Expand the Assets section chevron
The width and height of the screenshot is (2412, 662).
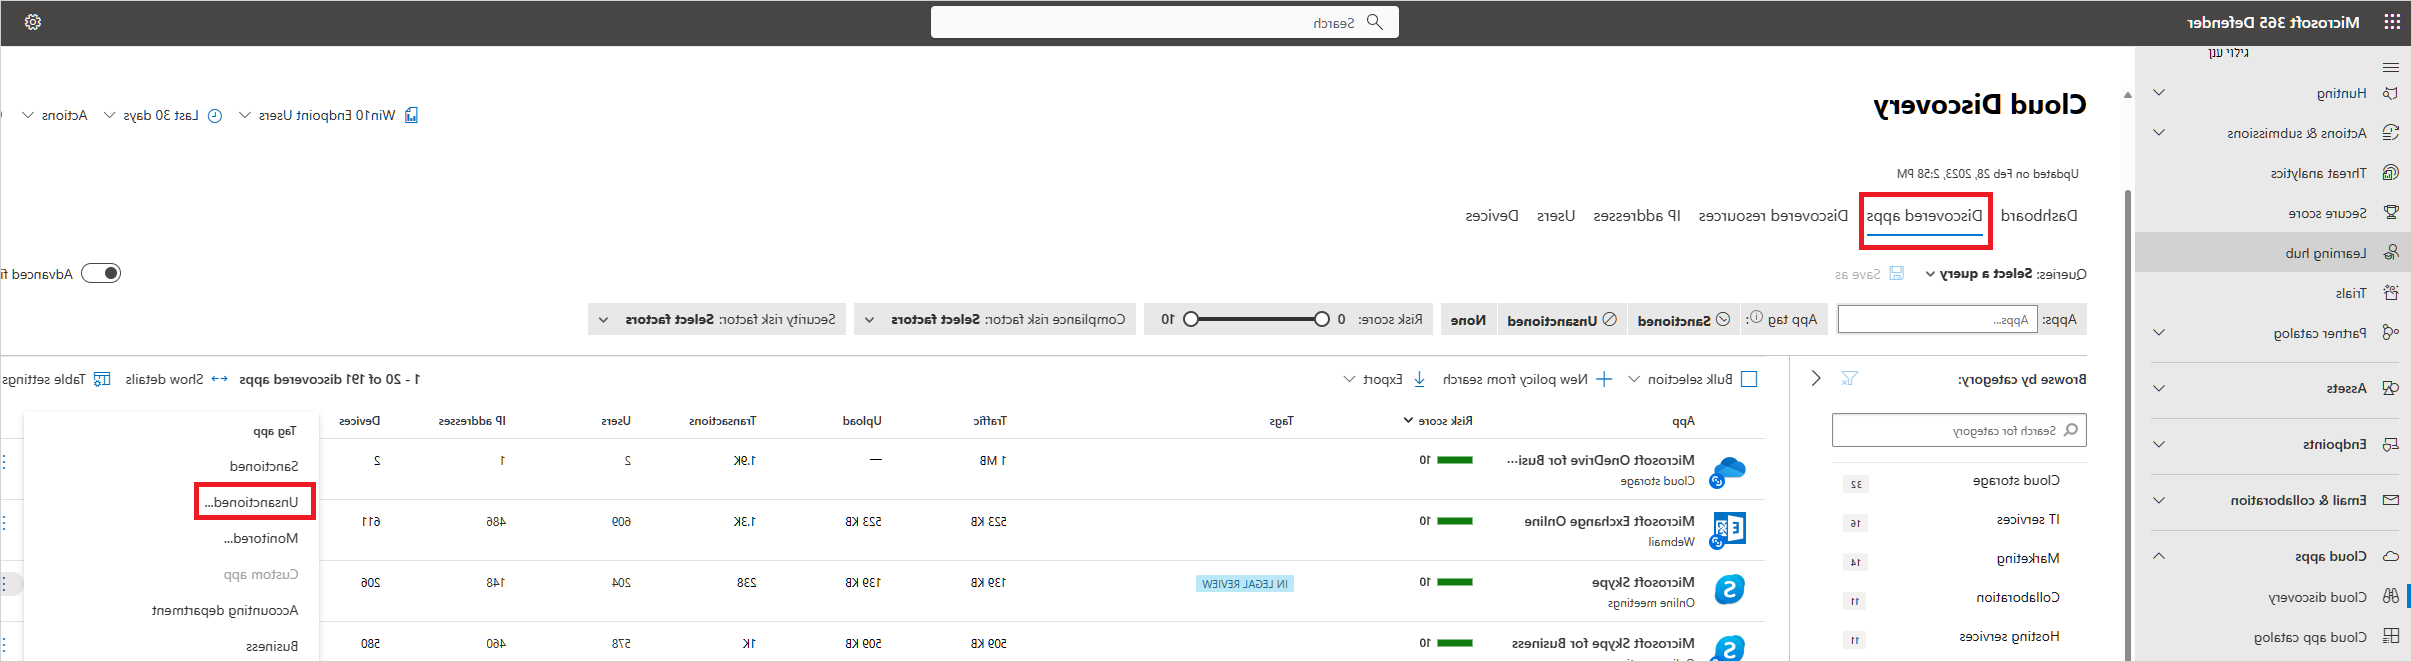[x=2159, y=388]
